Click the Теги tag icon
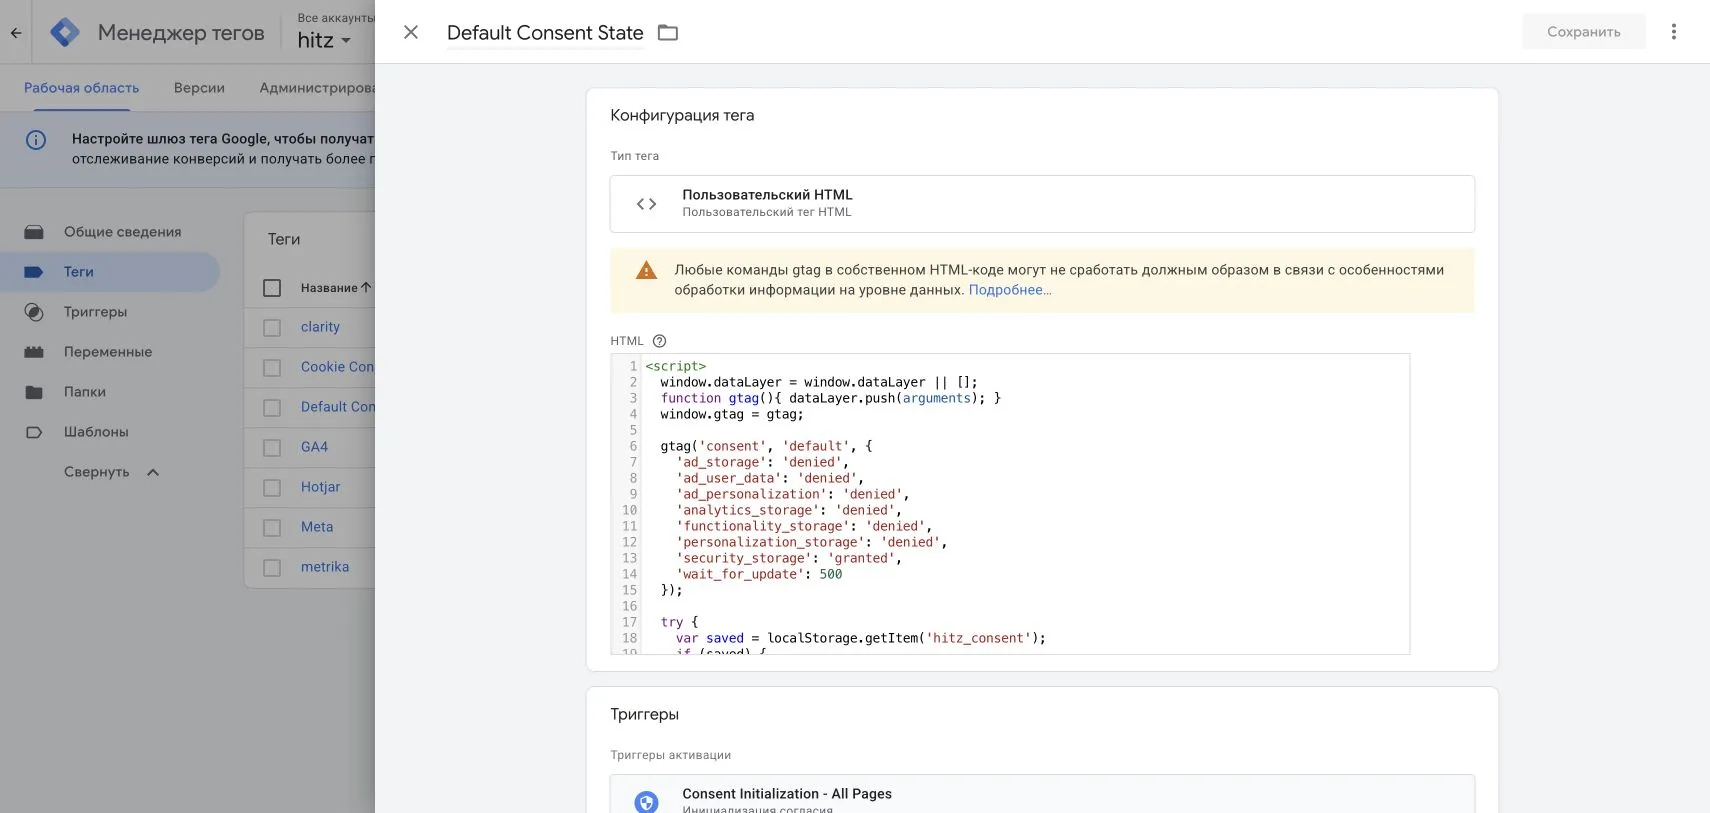Viewport: 1710px width, 813px height. 34,272
